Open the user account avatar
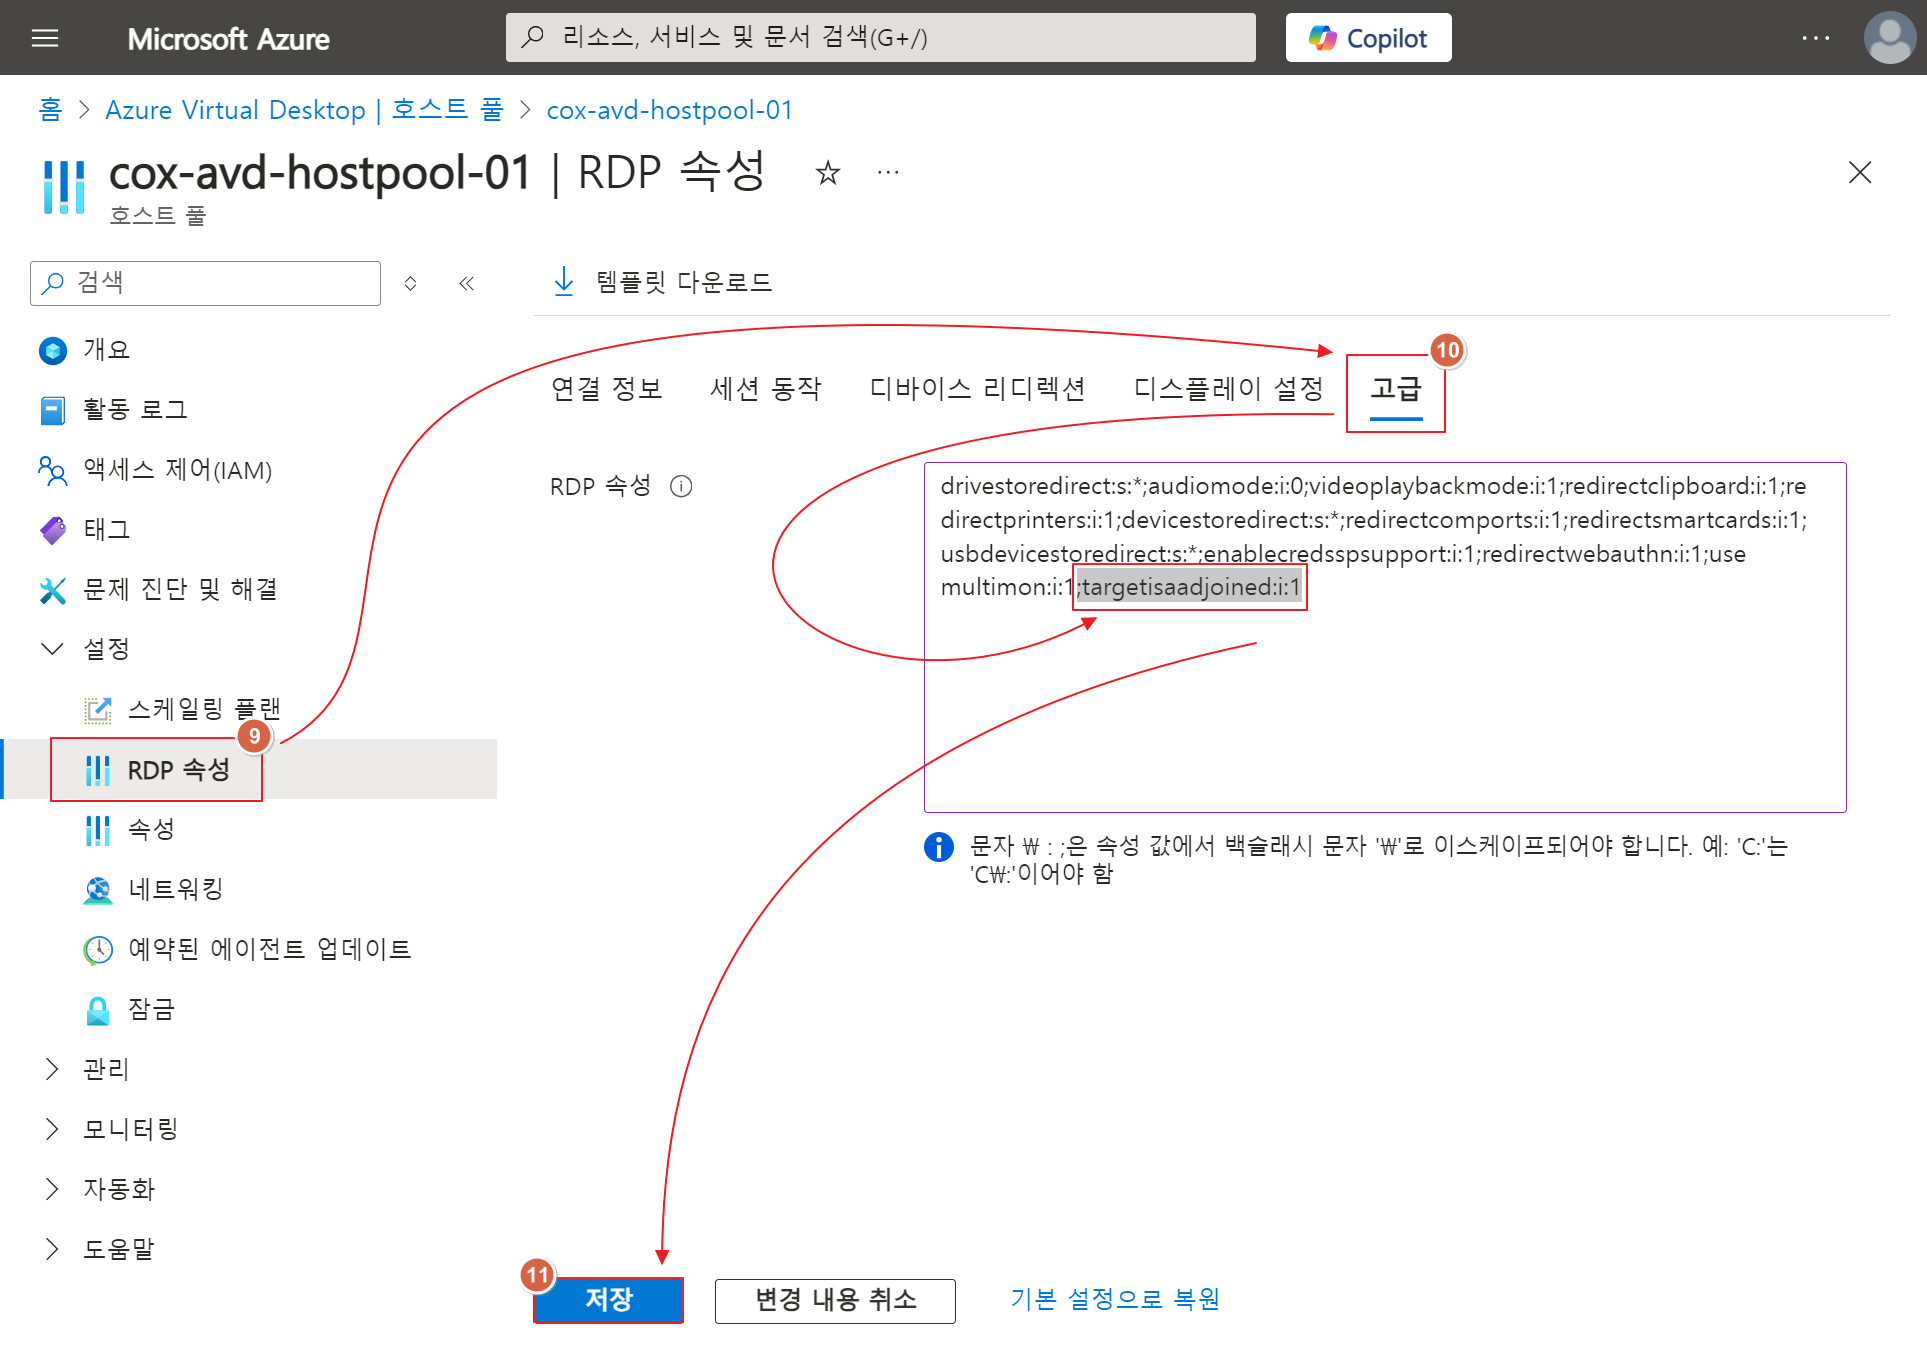Screen dimensions: 1927x1360 pyautogui.click(x=1889, y=38)
